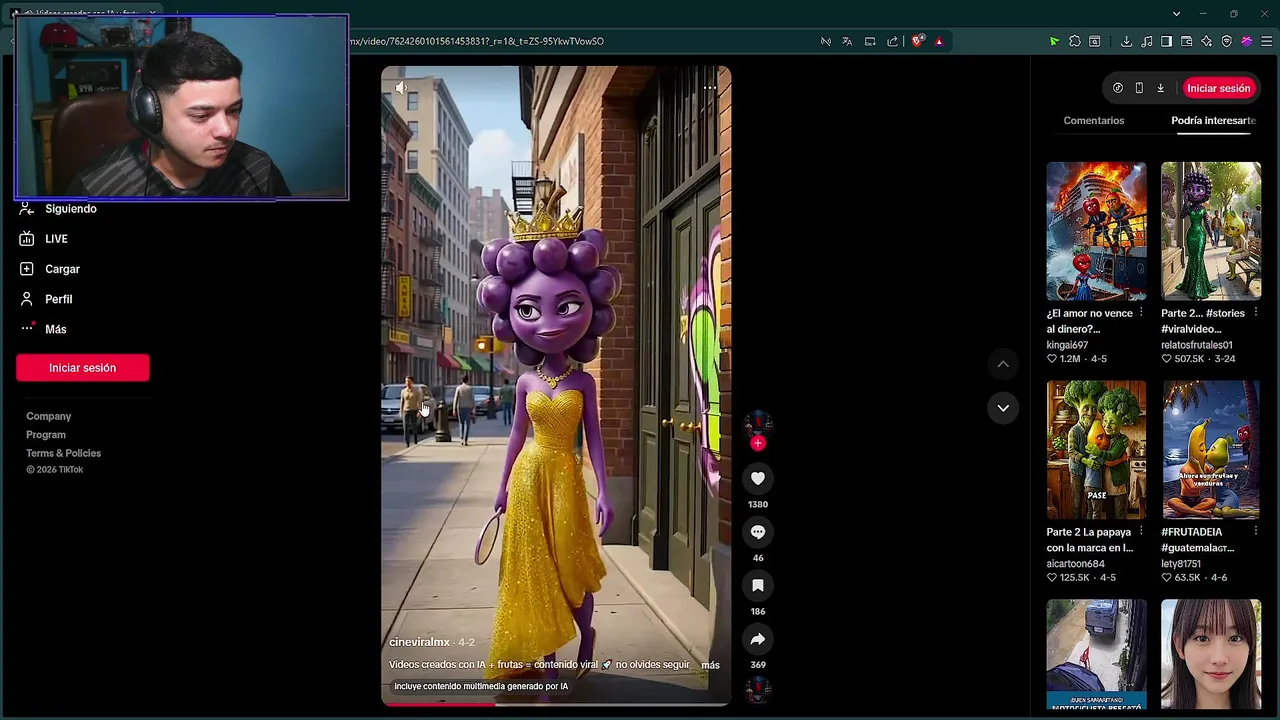The height and width of the screenshot is (720, 1280).
Task: Save video using bookmark icon
Action: (x=758, y=585)
